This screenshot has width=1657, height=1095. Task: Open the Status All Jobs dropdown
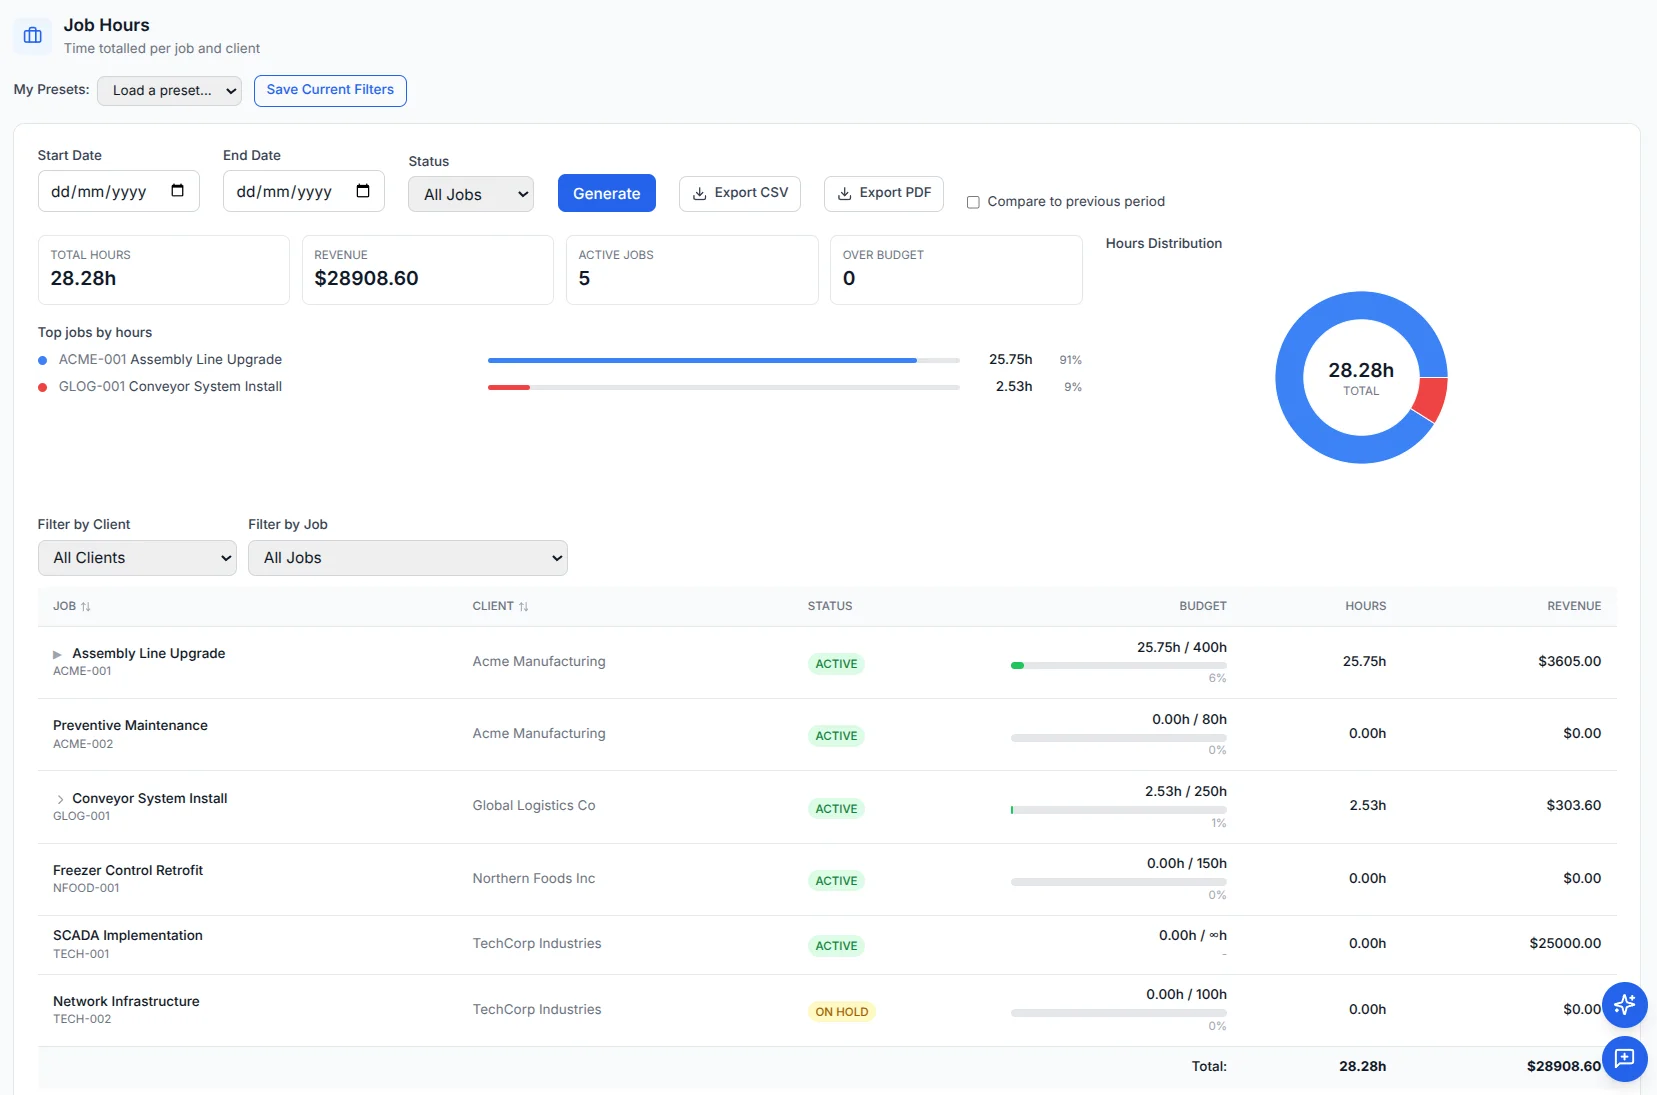tap(471, 194)
